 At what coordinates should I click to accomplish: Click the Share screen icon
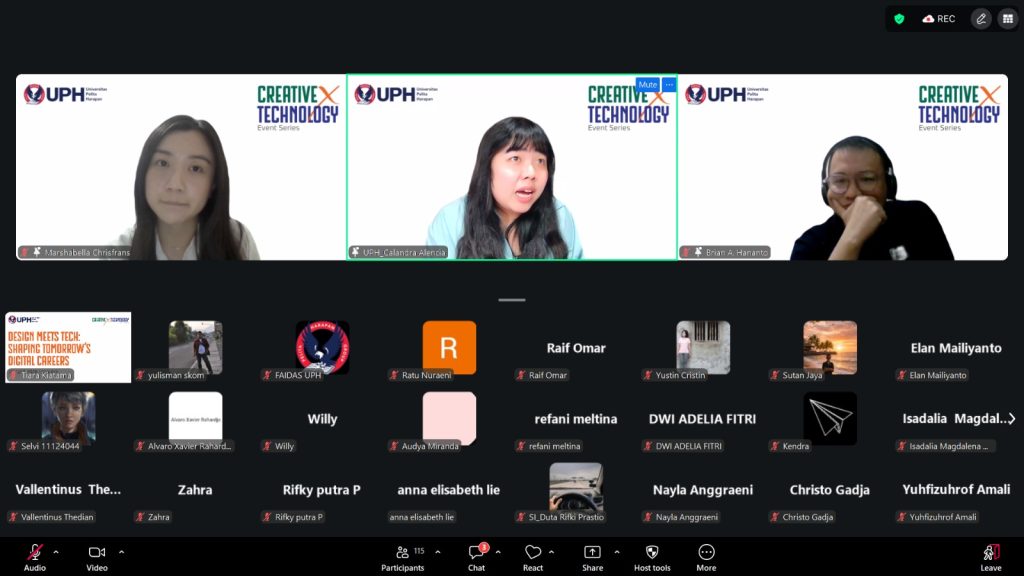coord(592,553)
